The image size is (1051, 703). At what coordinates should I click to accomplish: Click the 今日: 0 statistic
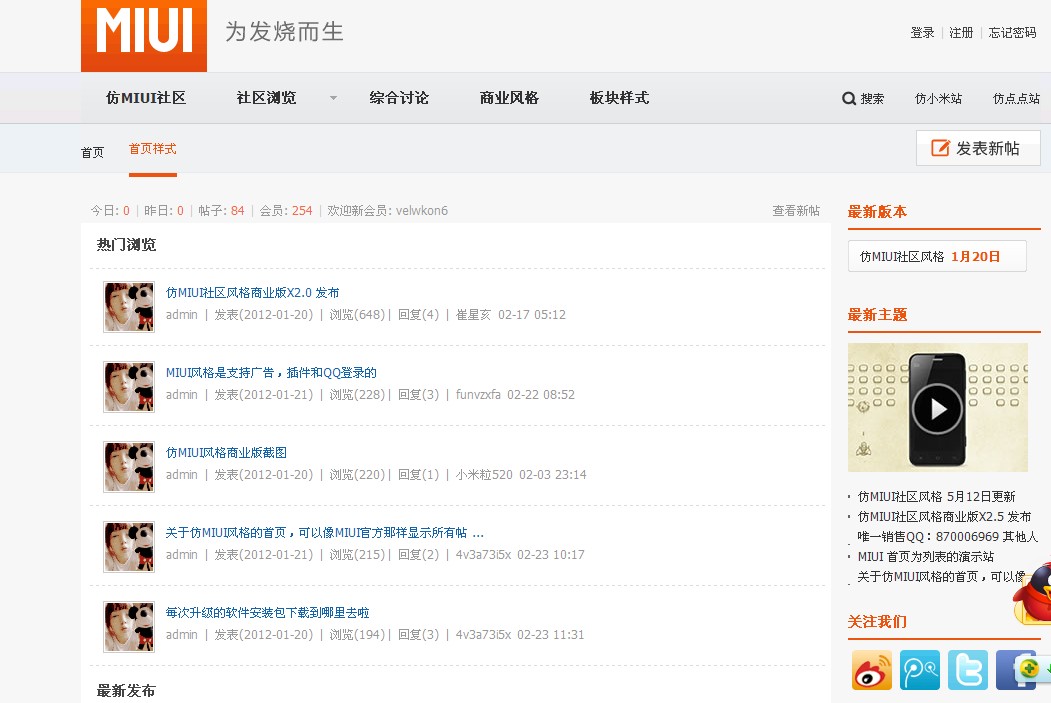point(111,210)
